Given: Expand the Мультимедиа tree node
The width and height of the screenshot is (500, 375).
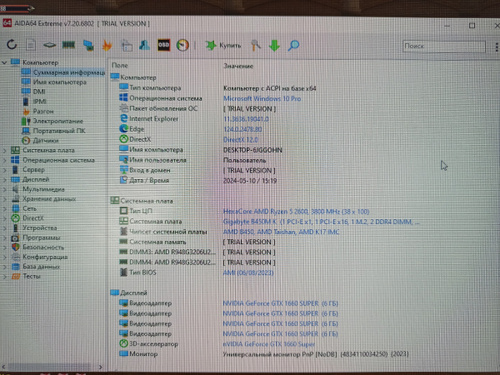Looking at the screenshot, I should point(4,189).
